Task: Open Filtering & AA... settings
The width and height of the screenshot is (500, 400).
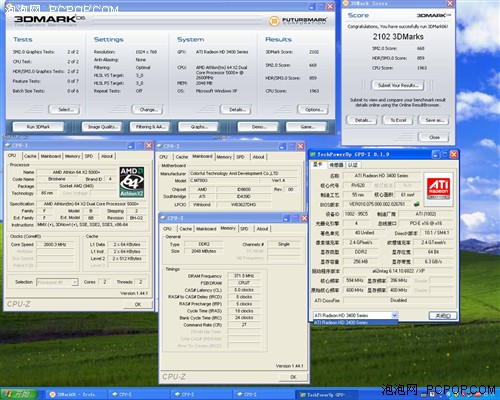Action: coord(150,127)
